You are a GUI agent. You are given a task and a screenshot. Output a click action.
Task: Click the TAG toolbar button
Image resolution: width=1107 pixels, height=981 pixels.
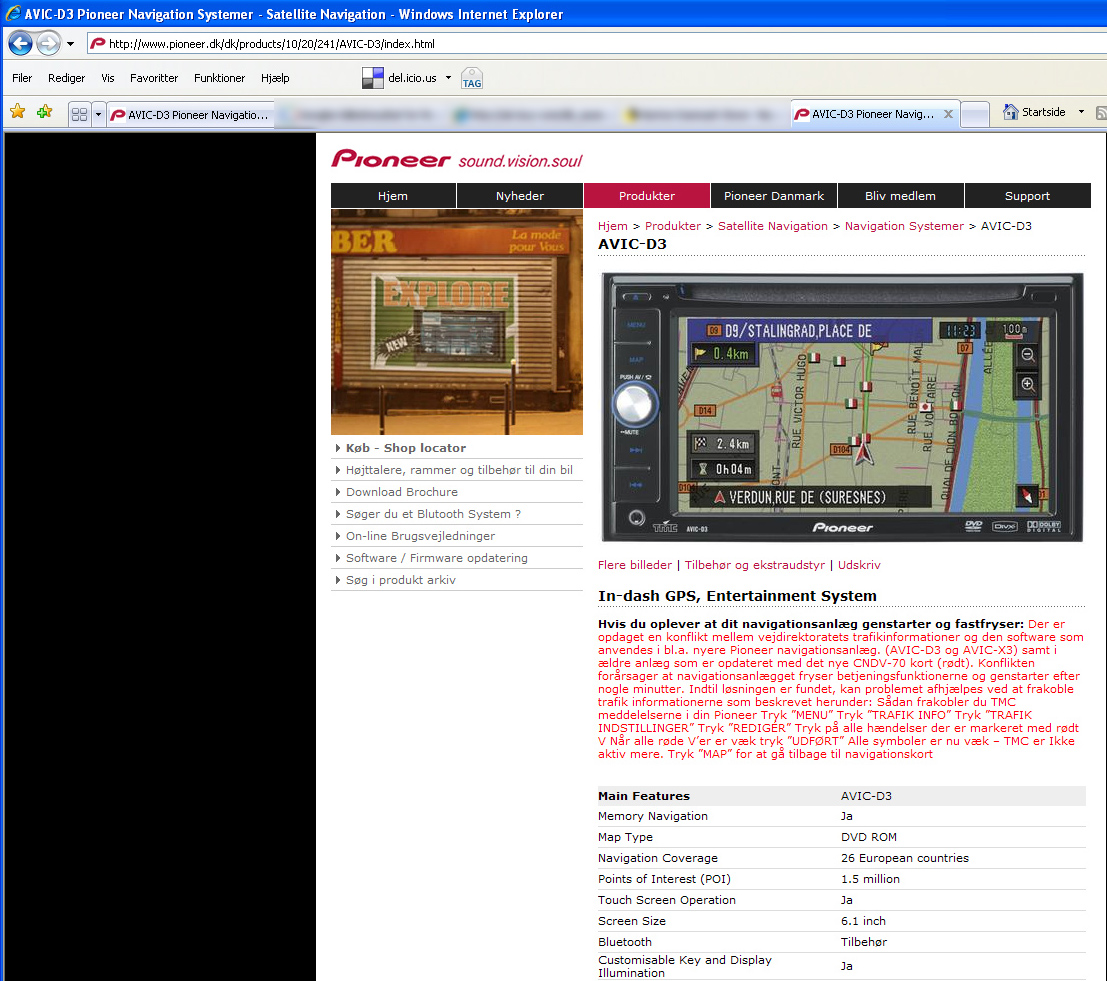click(472, 79)
